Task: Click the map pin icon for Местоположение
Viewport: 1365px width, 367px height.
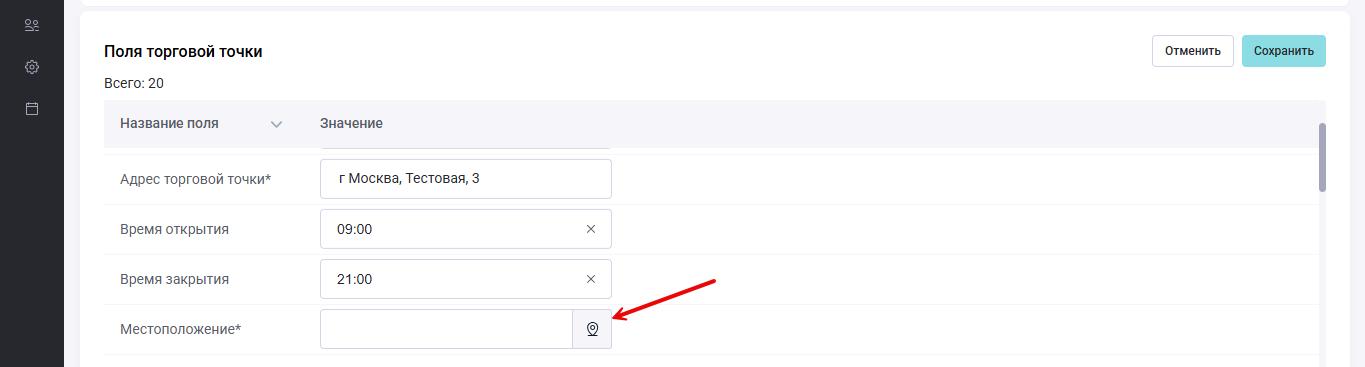Action: pos(592,329)
